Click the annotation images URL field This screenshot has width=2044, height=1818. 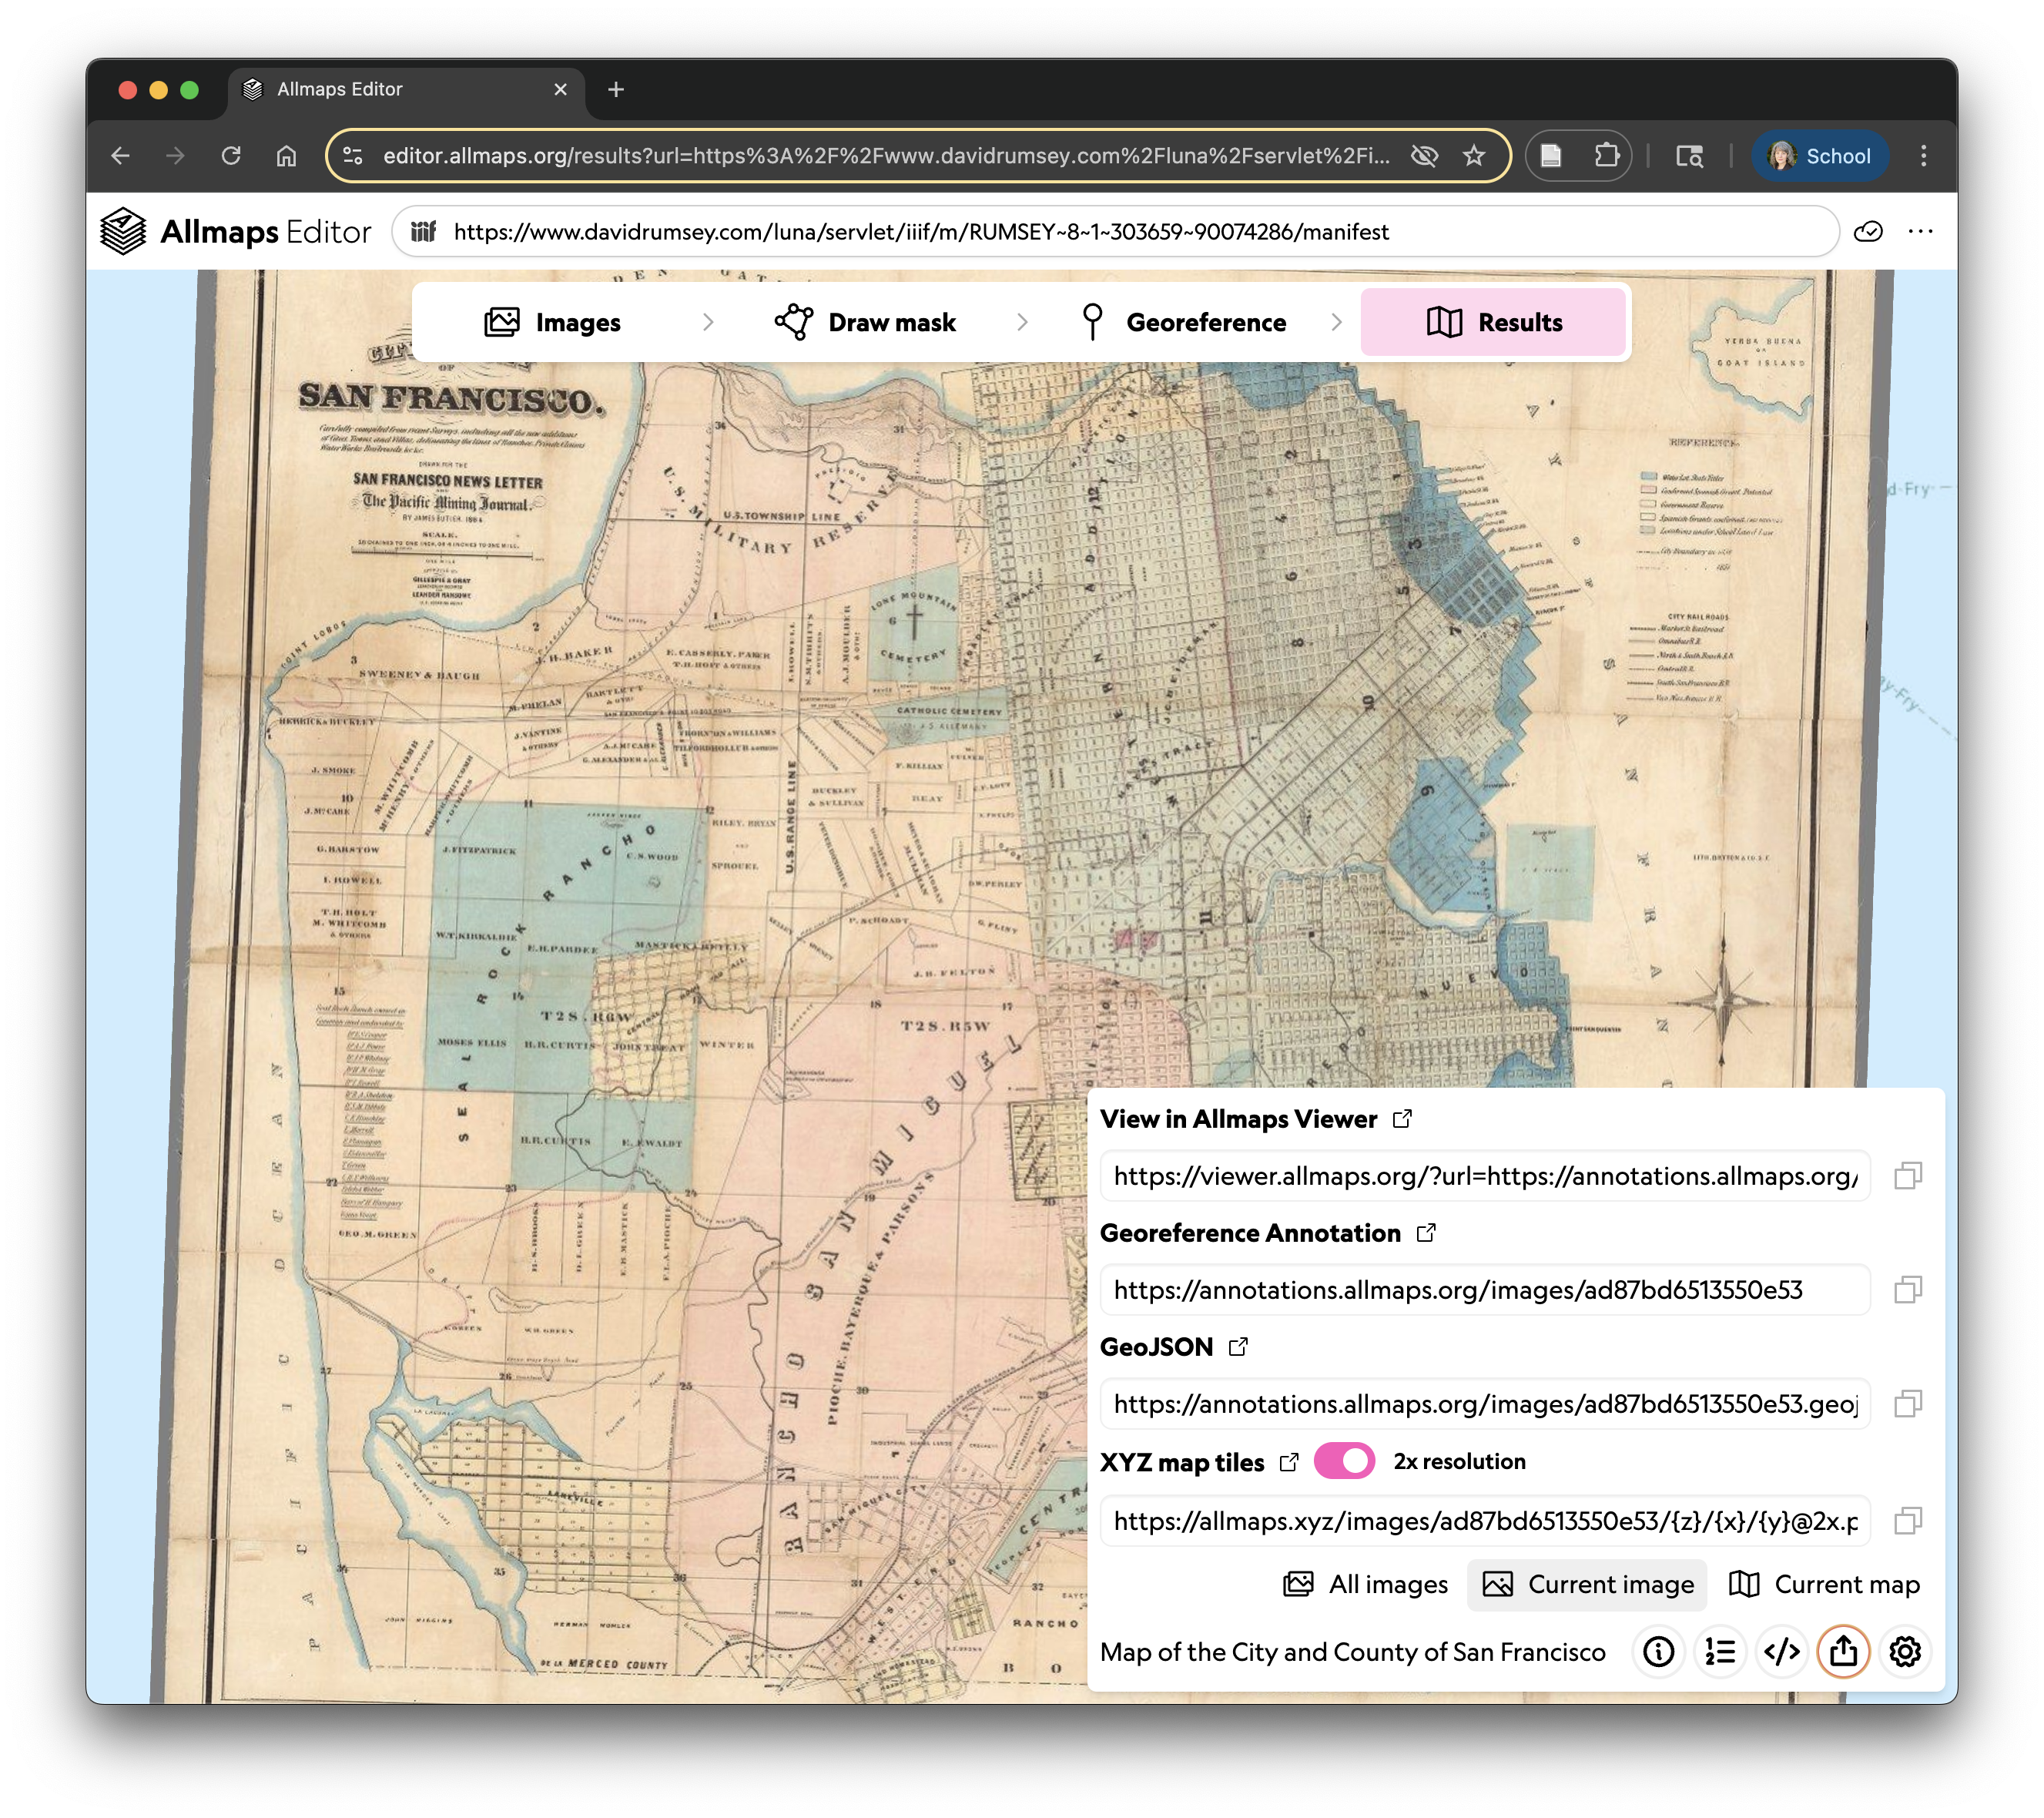click(1485, 1290)
